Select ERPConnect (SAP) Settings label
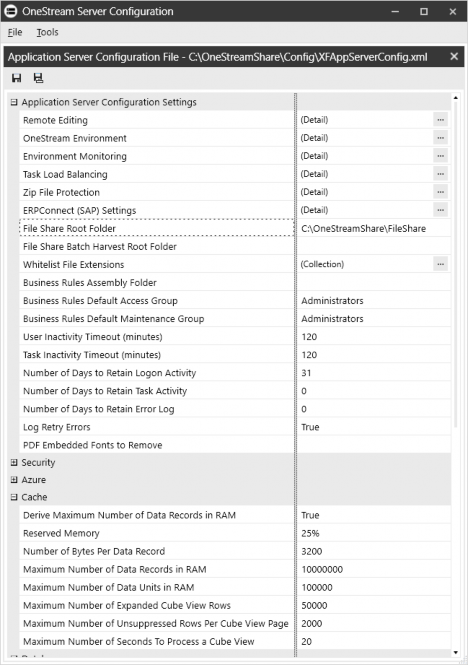The height and width of the screenshot is (665, 468). coord(79,210)
